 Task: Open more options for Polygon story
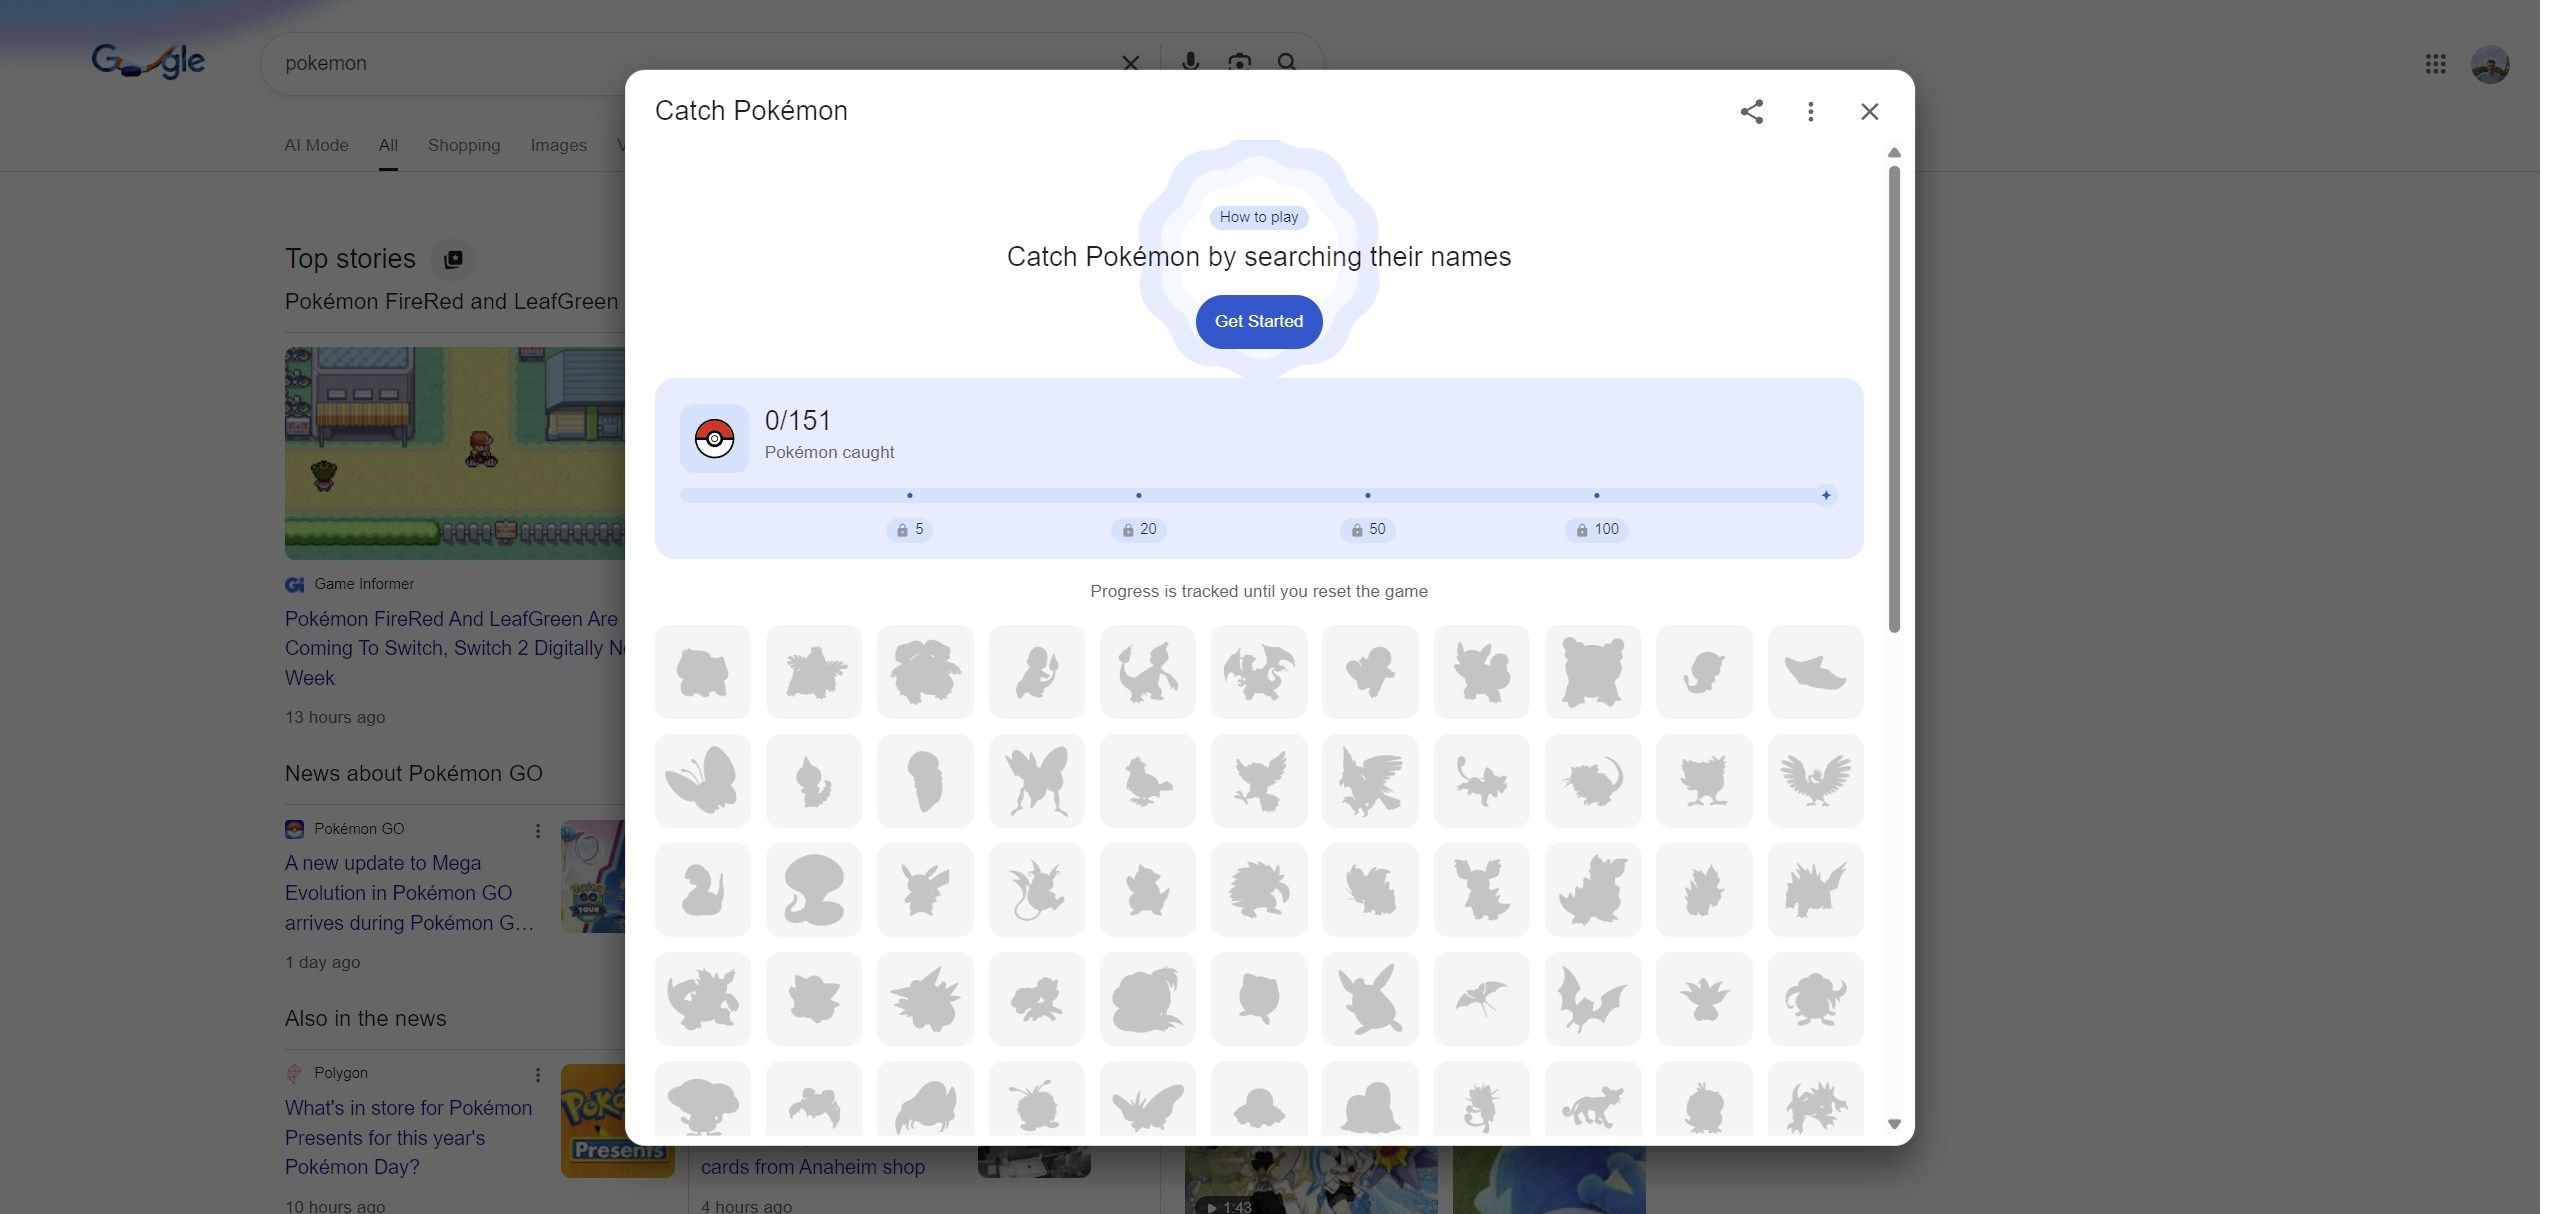[x=538, y=1074]
